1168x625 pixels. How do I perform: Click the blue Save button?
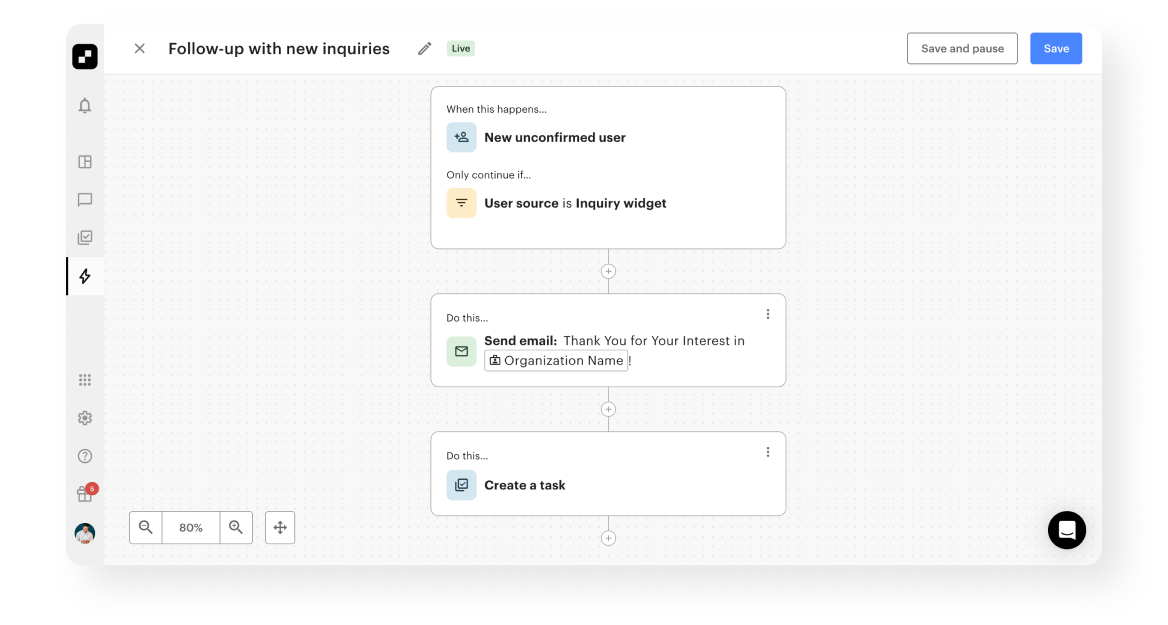point(1056,49)
